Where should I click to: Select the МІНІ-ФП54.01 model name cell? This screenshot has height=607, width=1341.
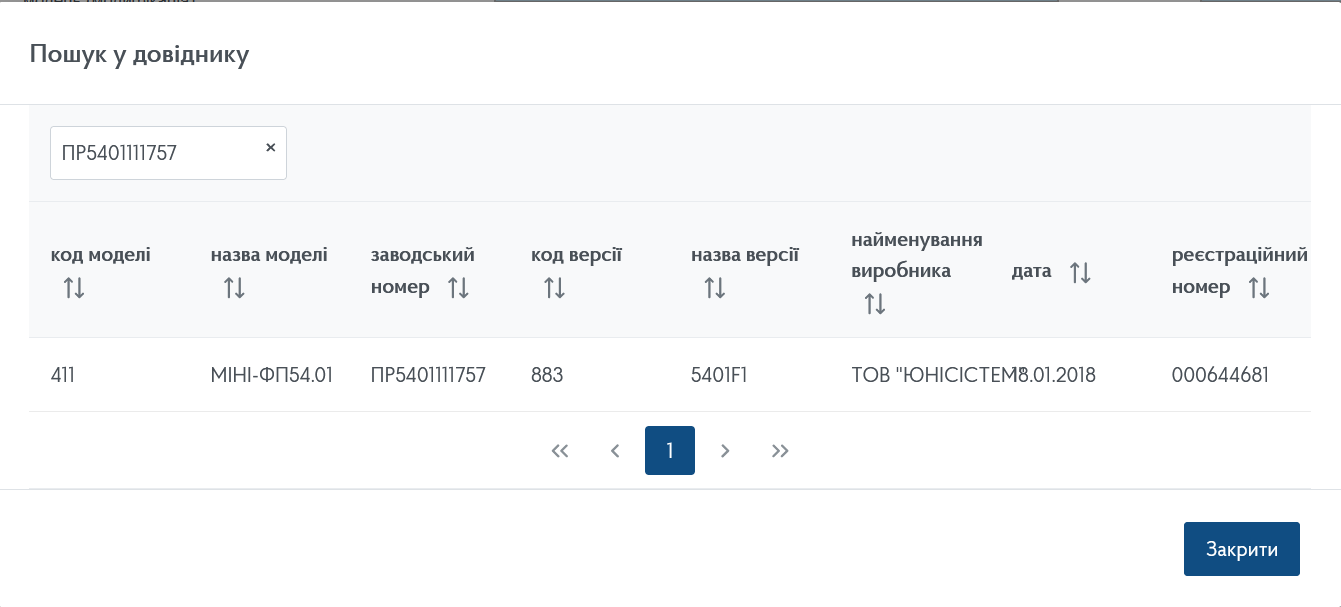271,375
